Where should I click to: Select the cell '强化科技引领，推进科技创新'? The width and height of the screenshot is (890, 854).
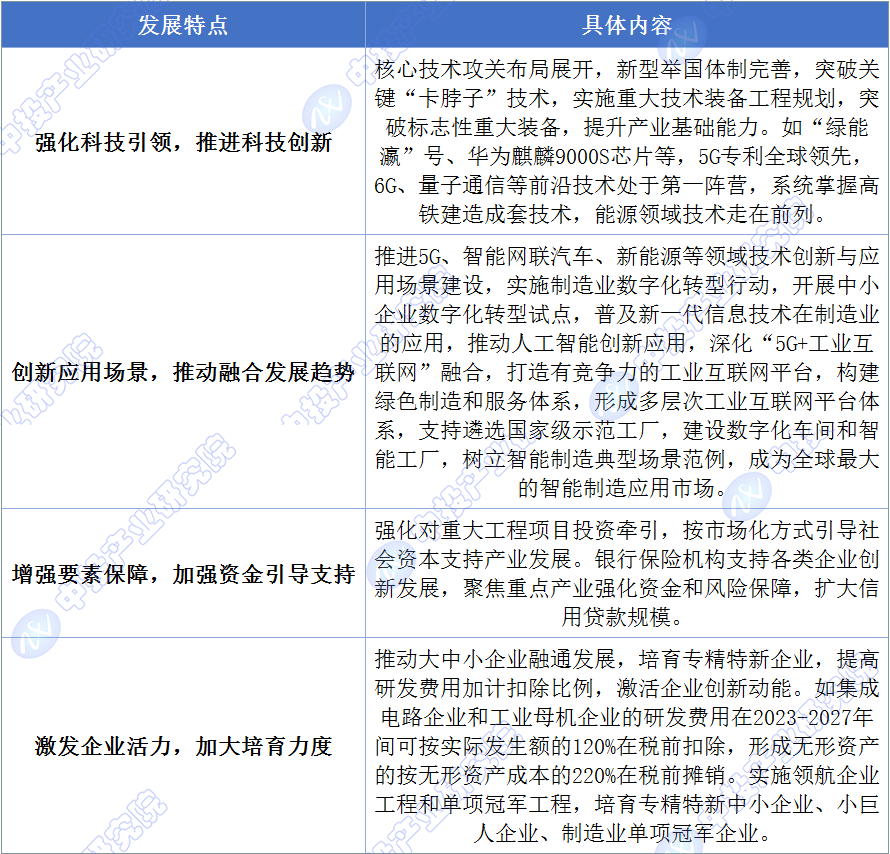click(183, 141)
